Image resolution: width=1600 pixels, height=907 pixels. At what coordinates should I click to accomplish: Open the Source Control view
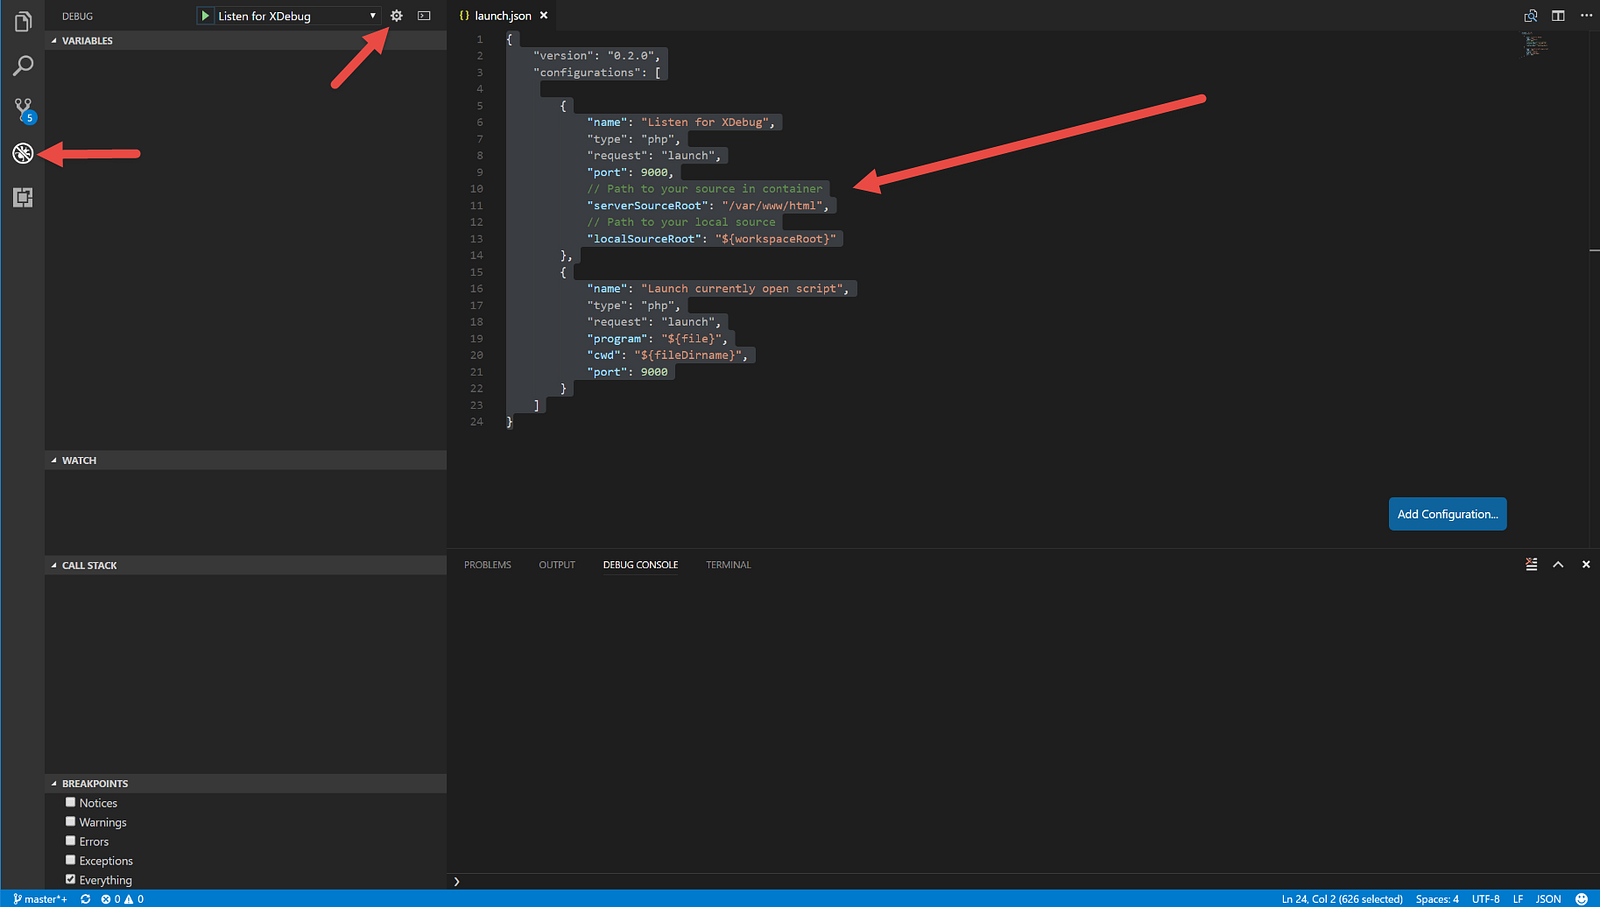pos(22,109)
